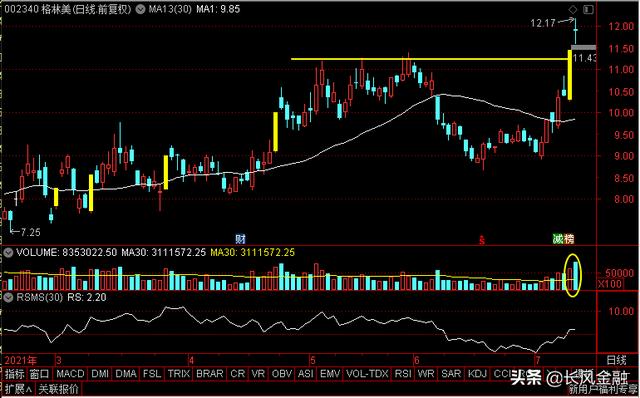Switch to the TRIX indicator
The height and width of the screenshot is (398, 640).
179,374
